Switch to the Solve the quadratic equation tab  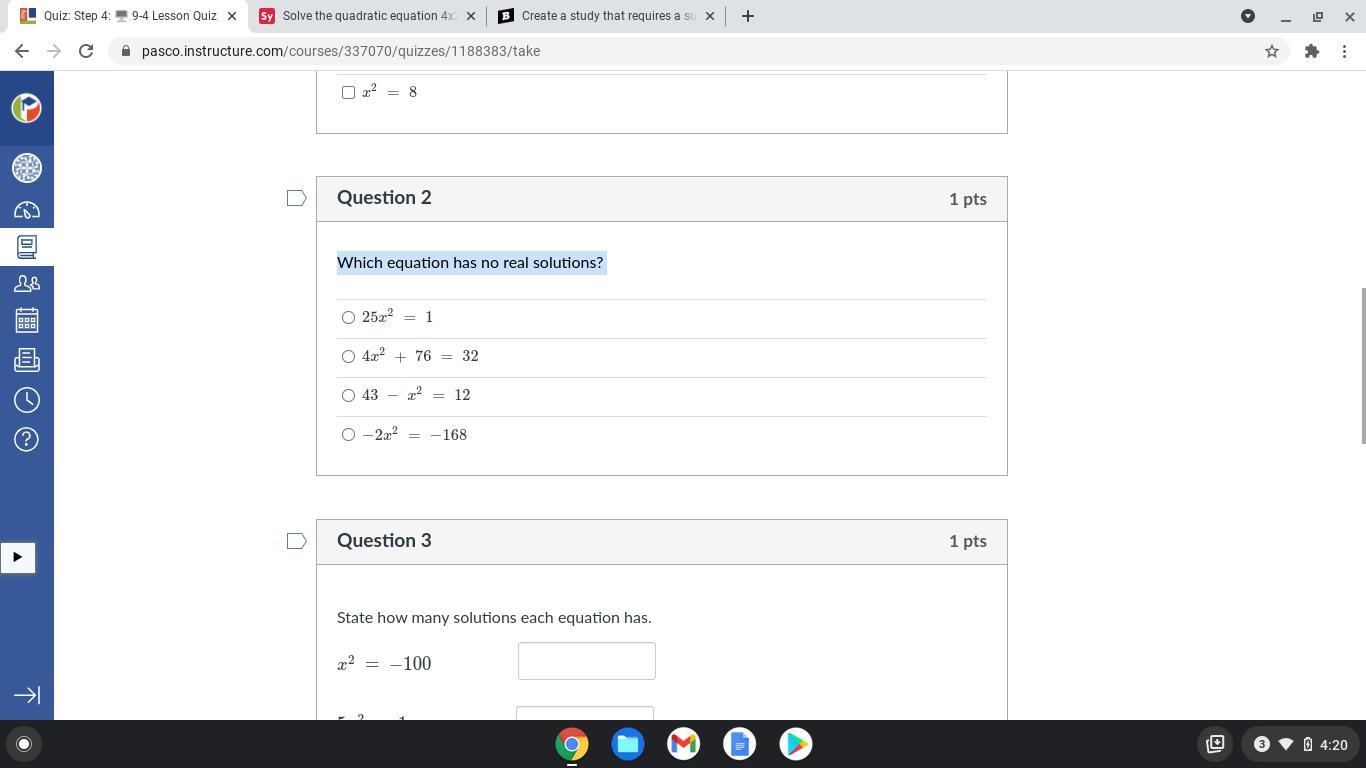[x=369, y=16]
